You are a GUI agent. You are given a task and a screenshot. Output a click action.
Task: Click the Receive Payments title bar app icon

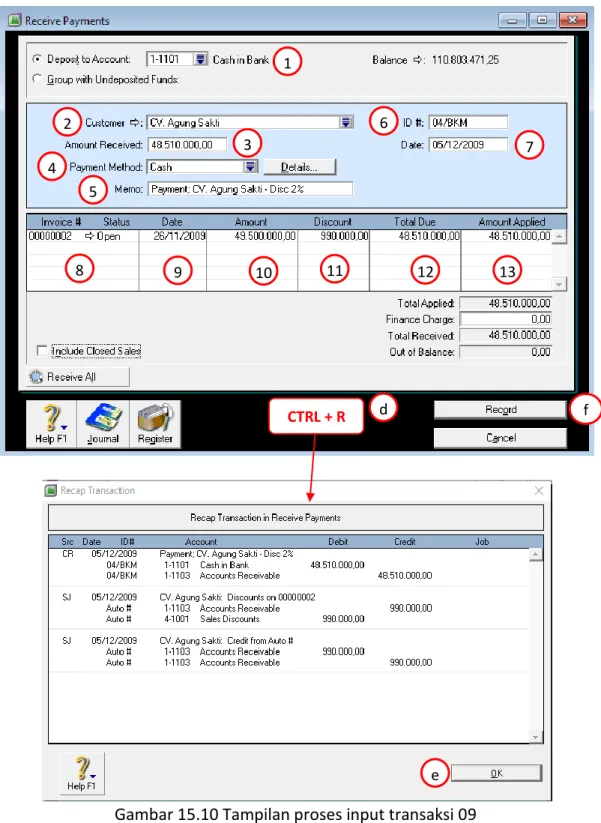tap(15, 20)
